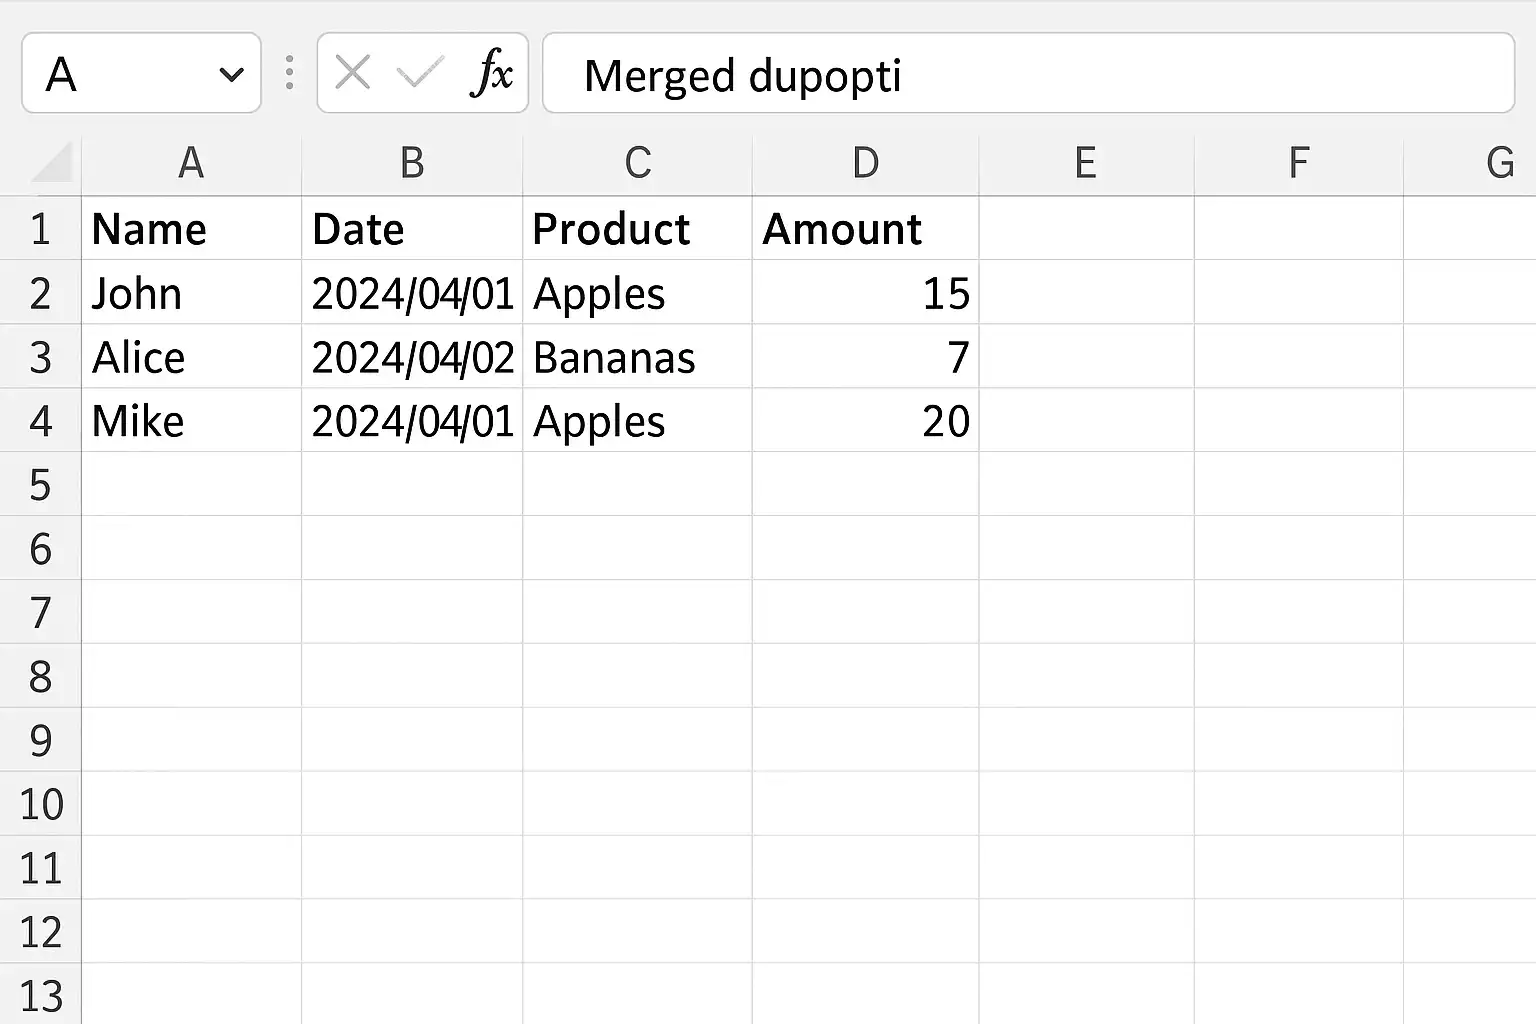Click the Enter checkmark formula icon
Image resolution: width=1536 pixels, height=1024 pixels.
[420, 73]
